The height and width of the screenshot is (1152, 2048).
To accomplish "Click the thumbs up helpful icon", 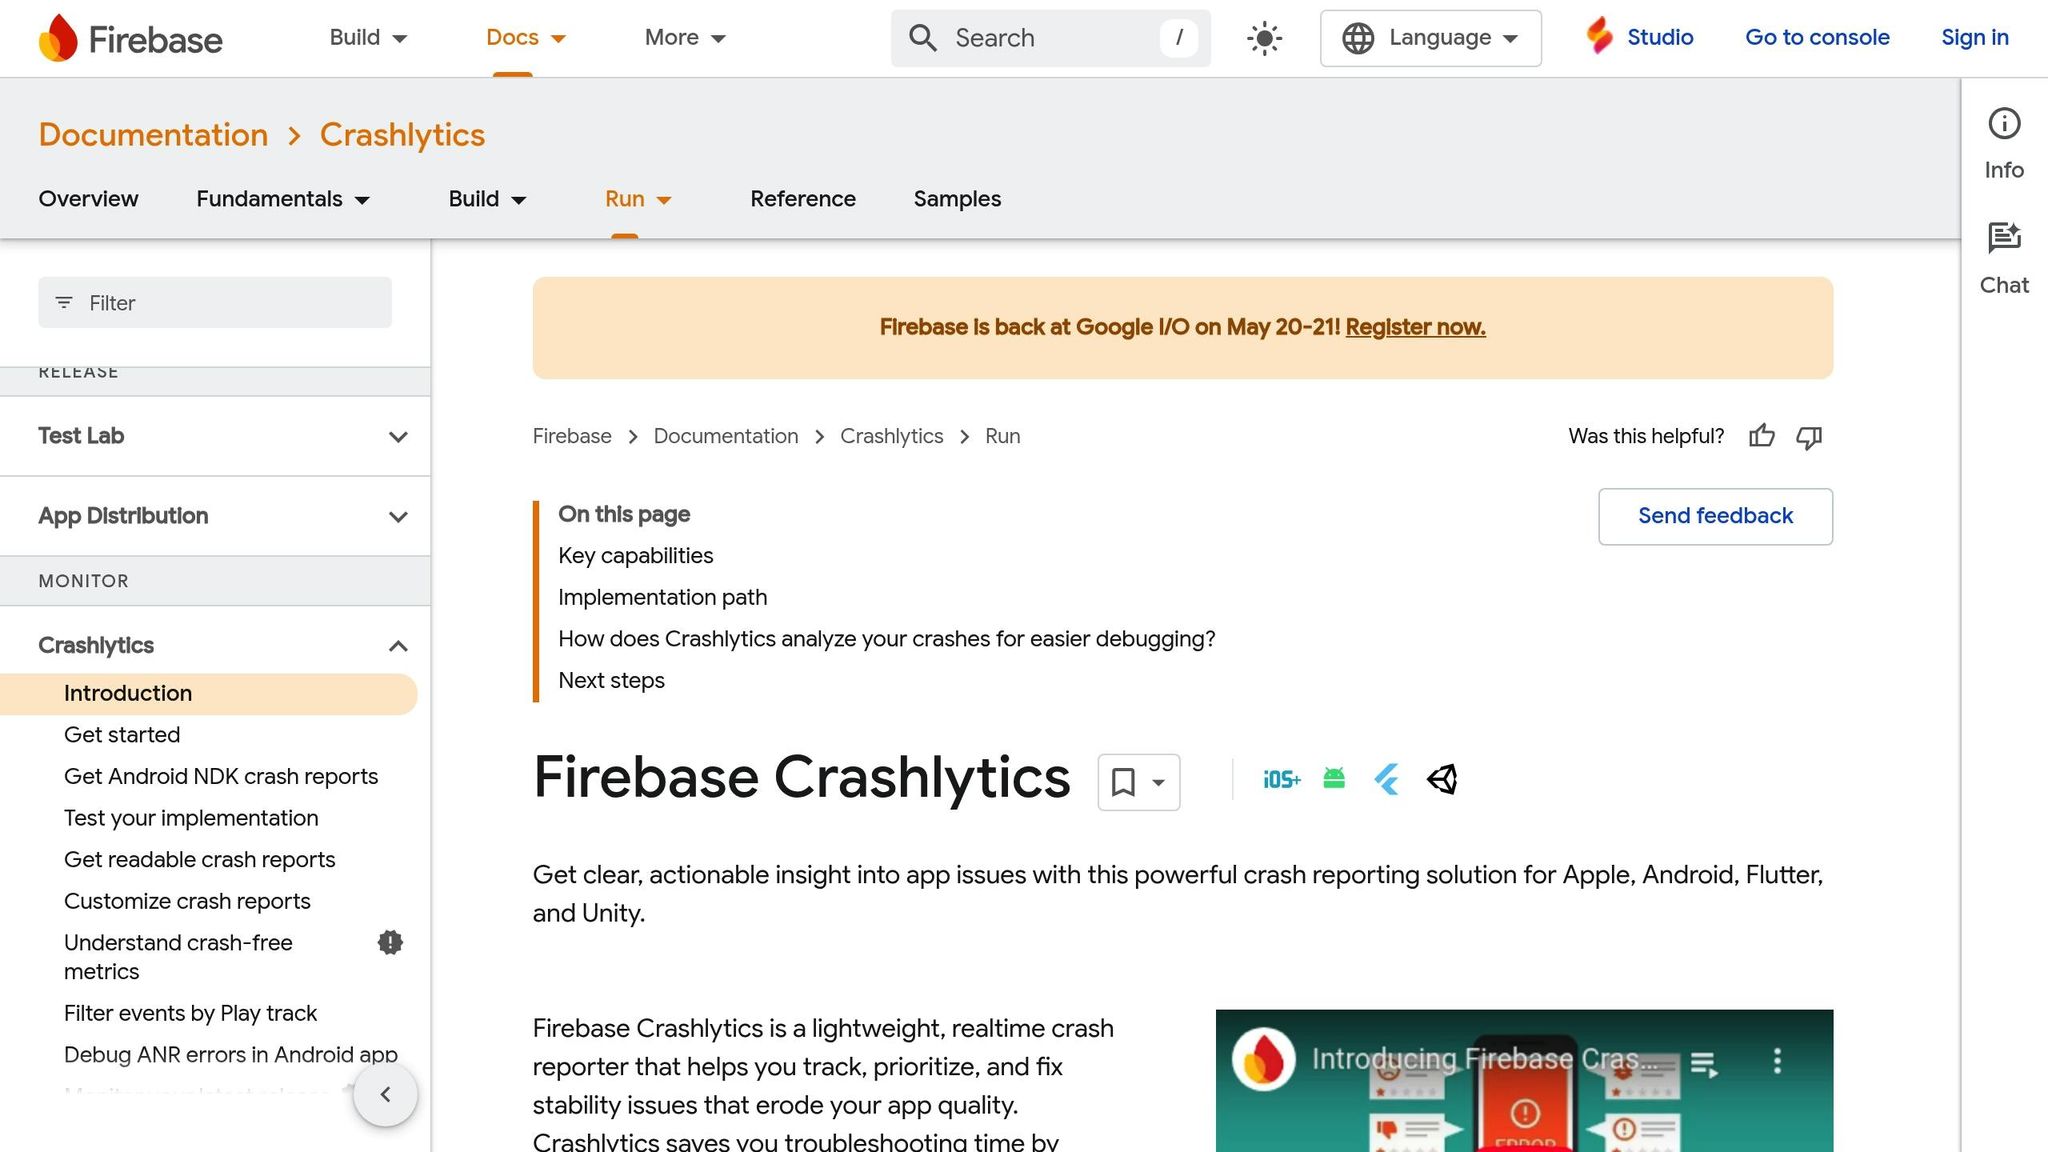I will pos(1762,436).
